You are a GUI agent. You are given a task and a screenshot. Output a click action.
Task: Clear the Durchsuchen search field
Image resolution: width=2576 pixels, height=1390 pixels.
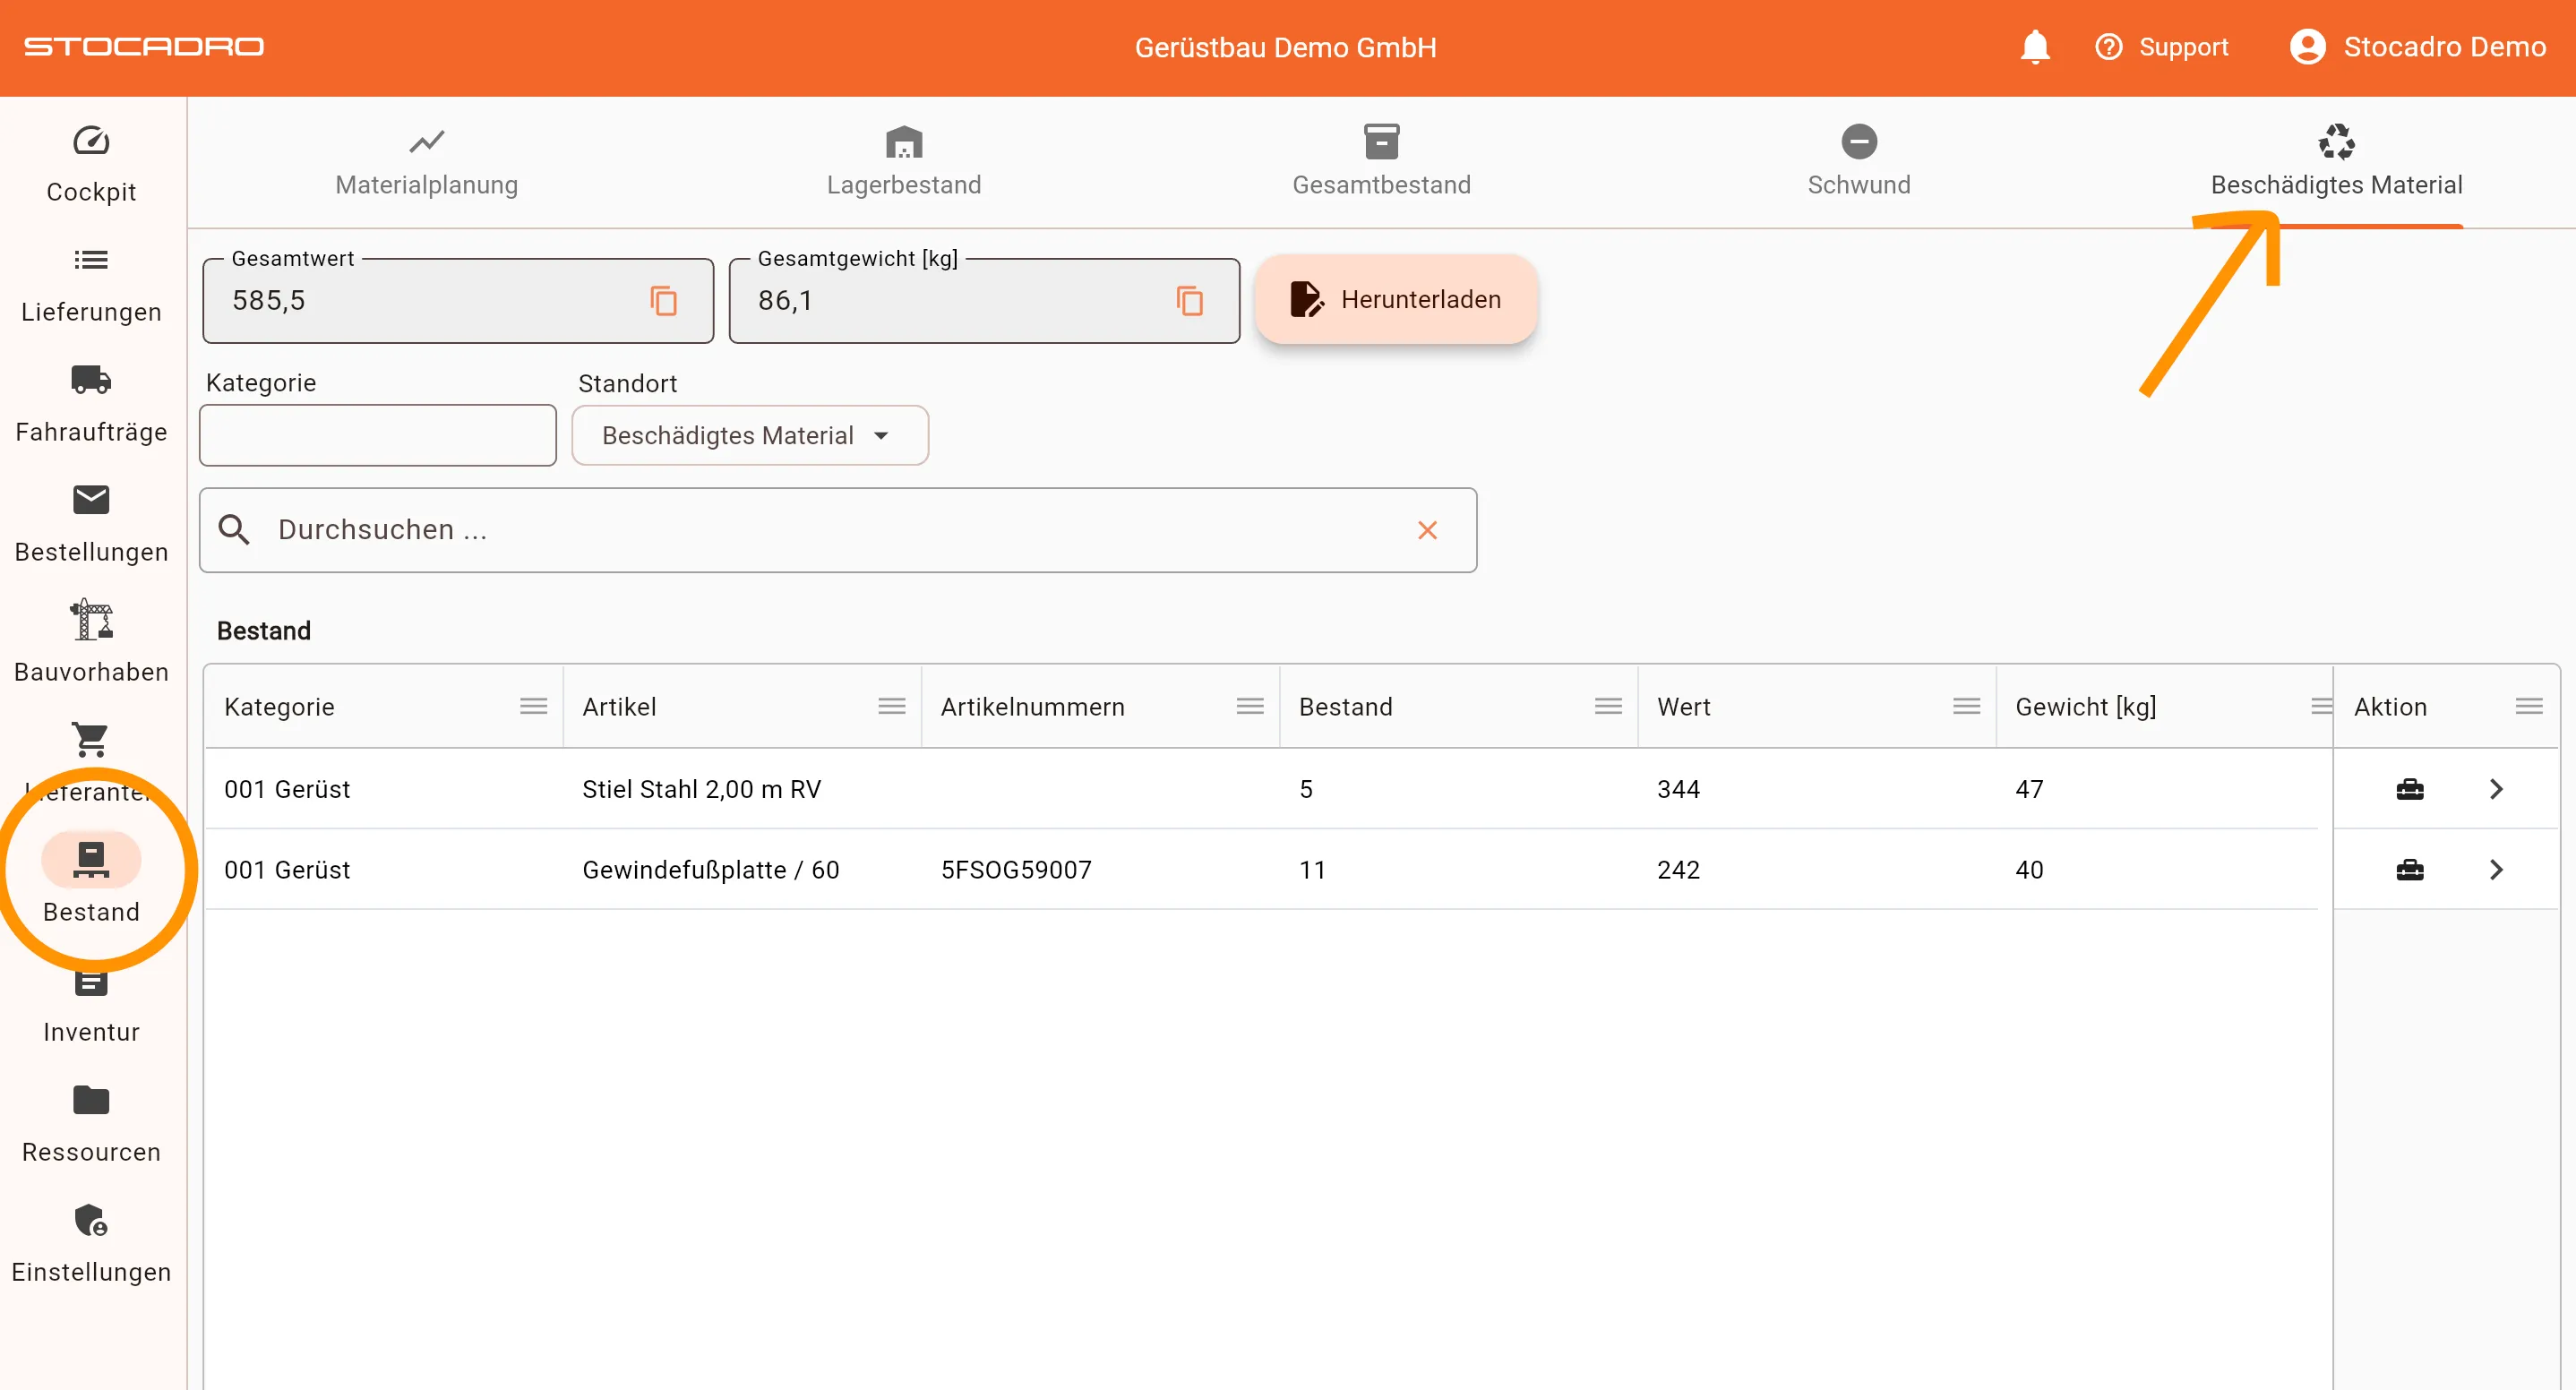pyautogui.click(x=1427, y=530)
